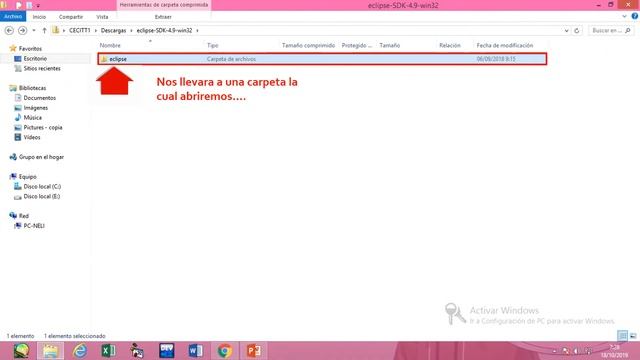Viewport: 640px width, 360px height.
Task: Open Excel from taskbar
Action: click(108, 351)
